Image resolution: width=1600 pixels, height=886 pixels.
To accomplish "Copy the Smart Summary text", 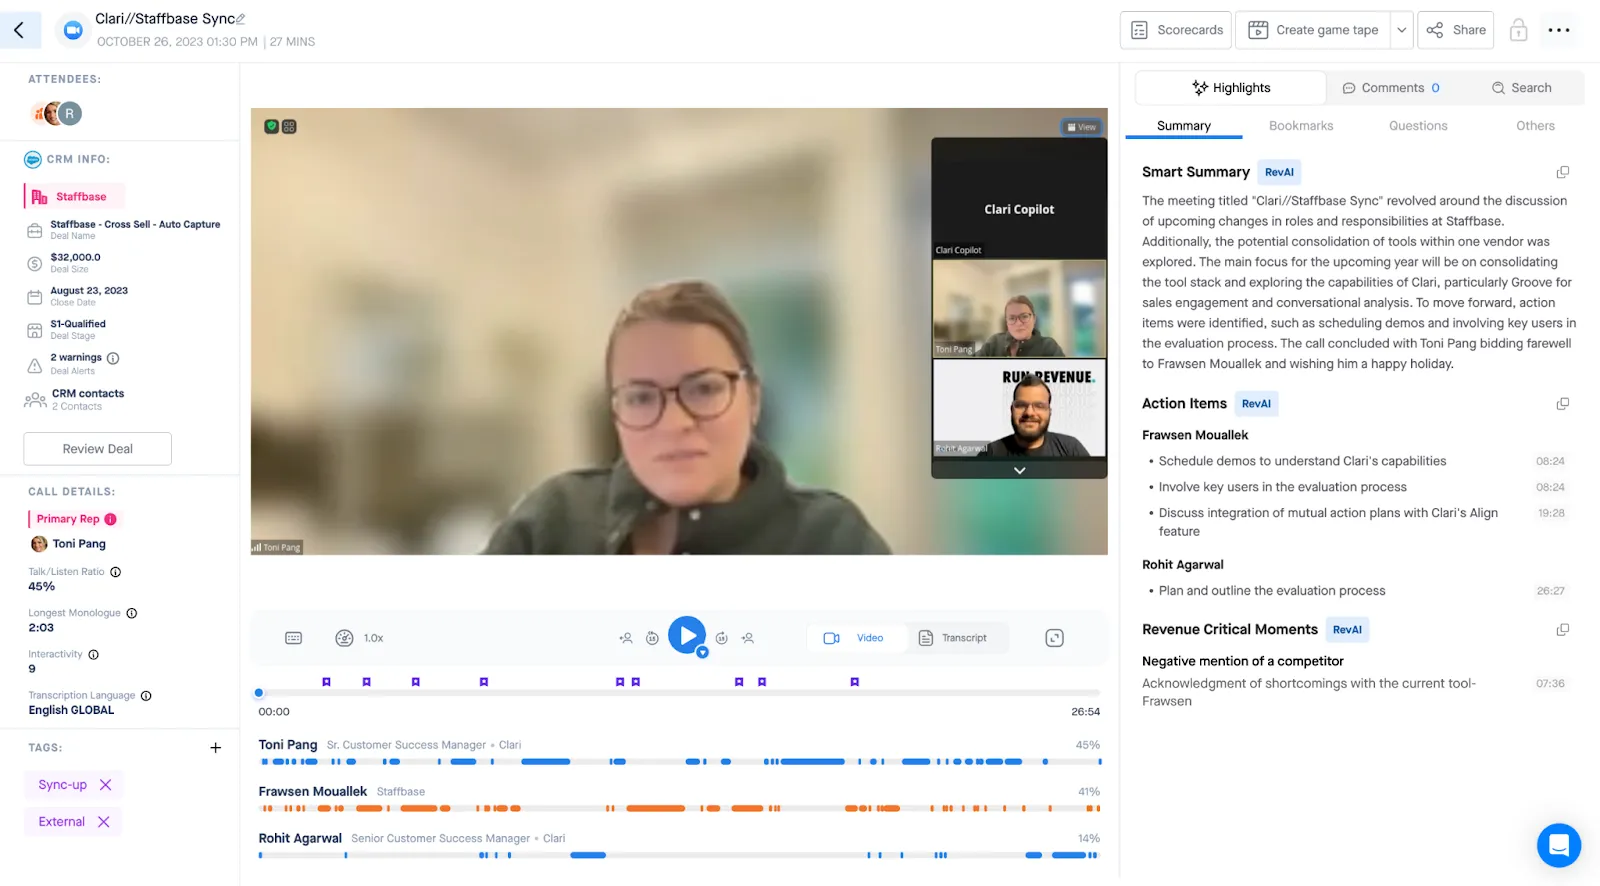I will (x=1563, y=172).
